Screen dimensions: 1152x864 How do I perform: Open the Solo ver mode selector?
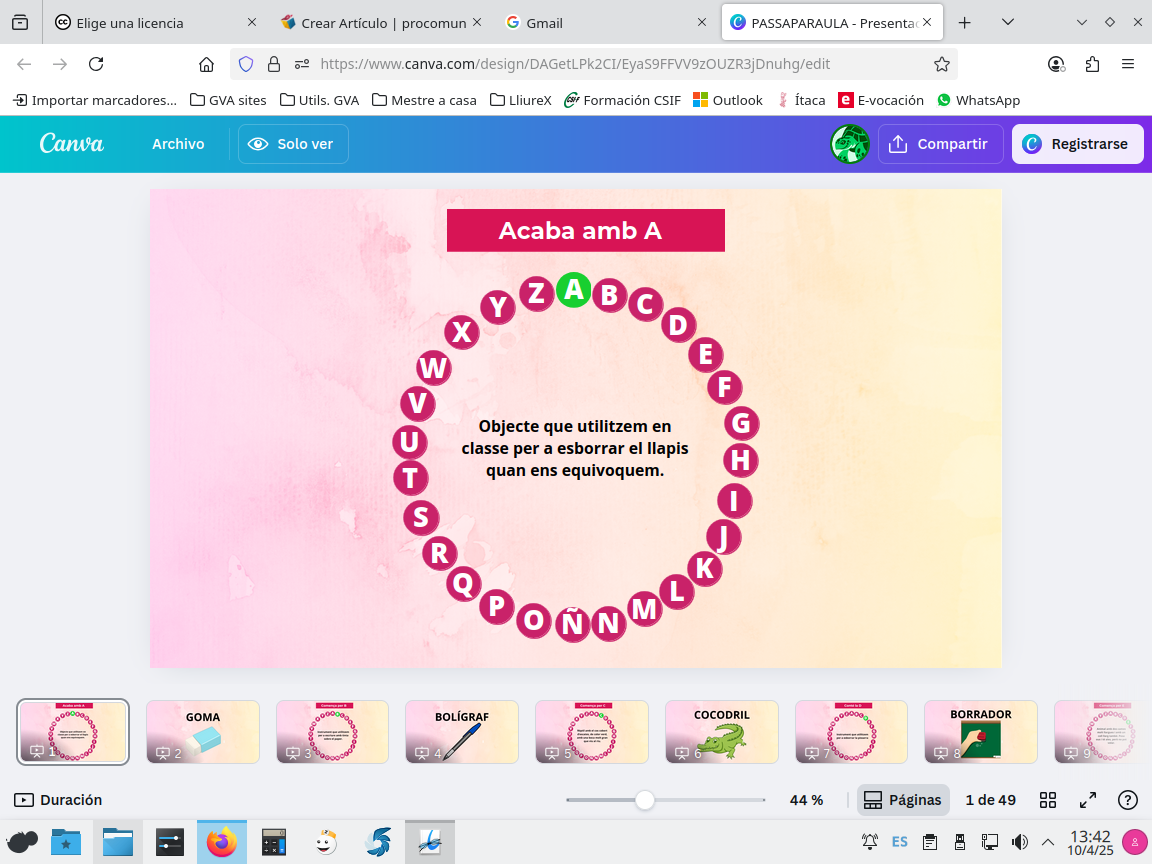coord(293,144)
